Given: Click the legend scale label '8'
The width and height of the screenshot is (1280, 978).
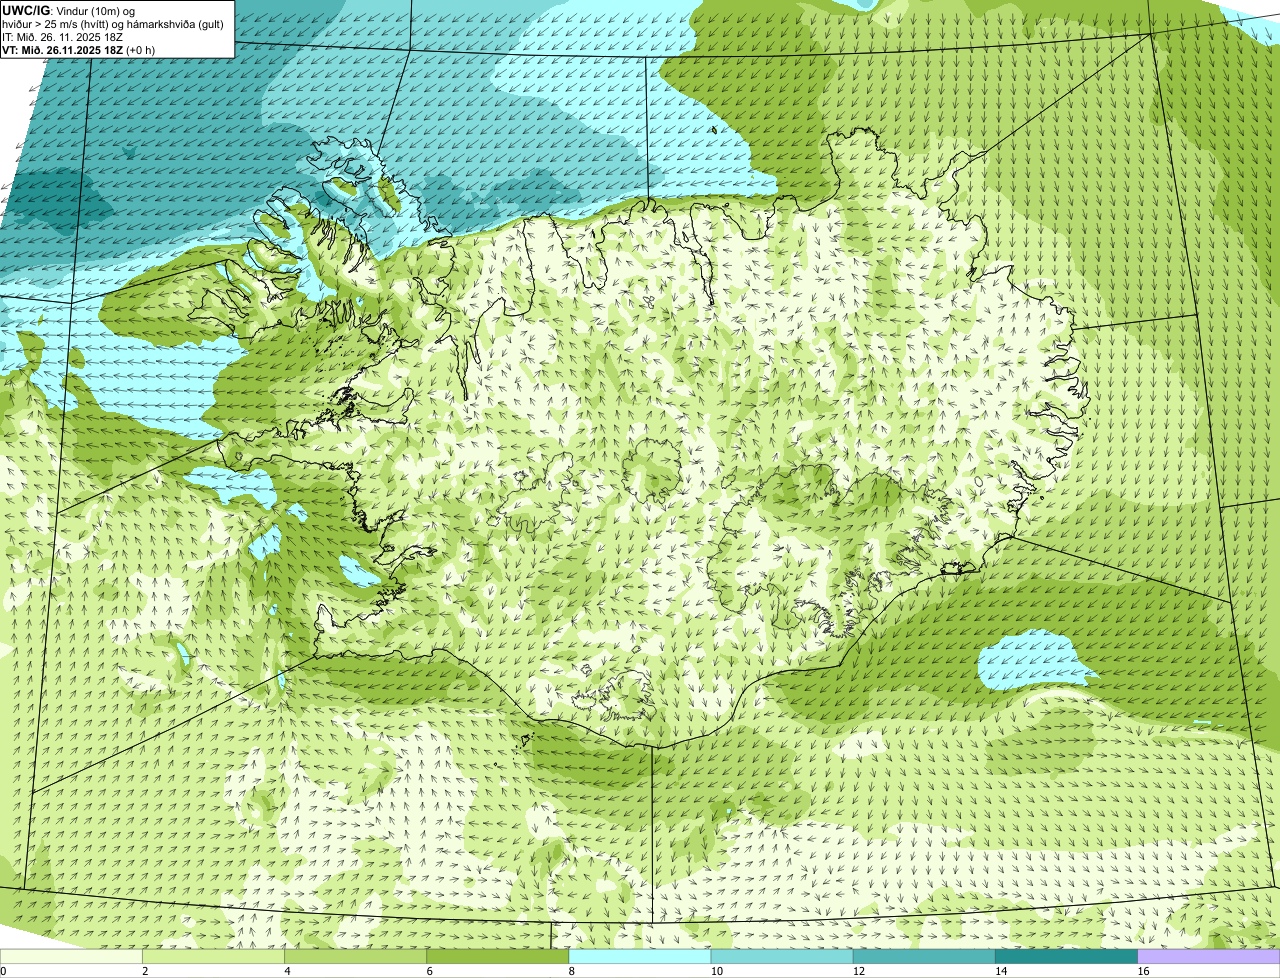Looking at the screenshot, I should click(571, 971).
